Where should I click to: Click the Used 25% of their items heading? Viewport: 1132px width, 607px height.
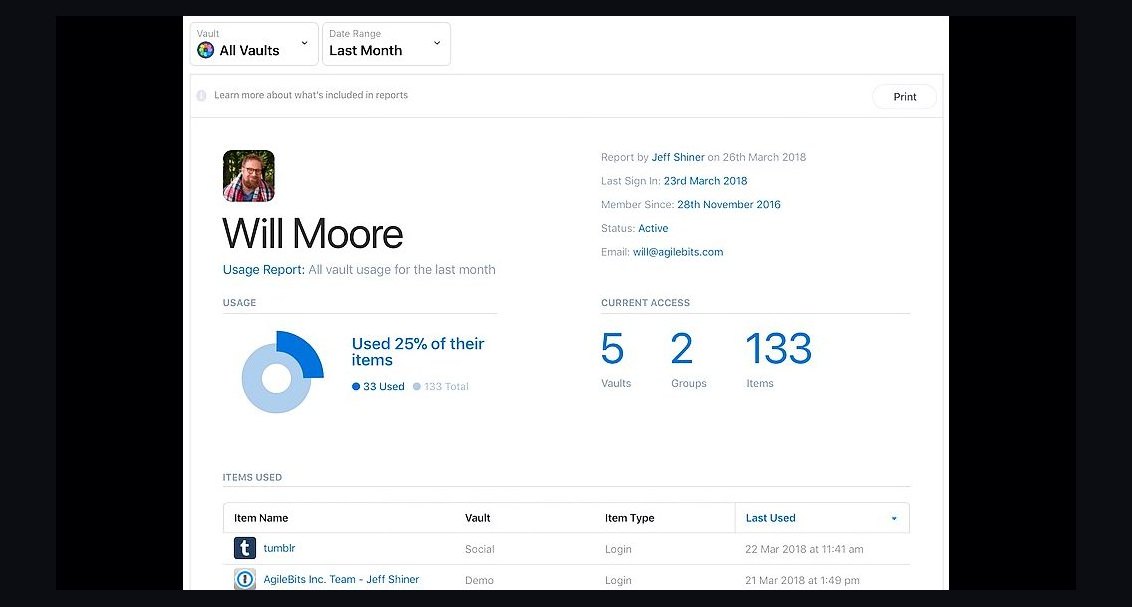coord(418,351)
